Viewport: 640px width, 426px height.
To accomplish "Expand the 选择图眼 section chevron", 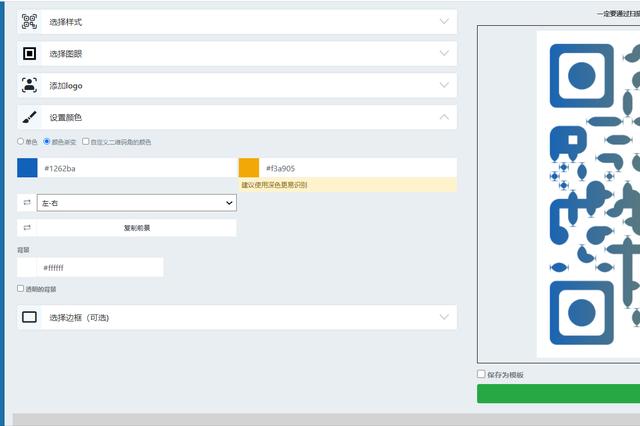I will point(444,53).
